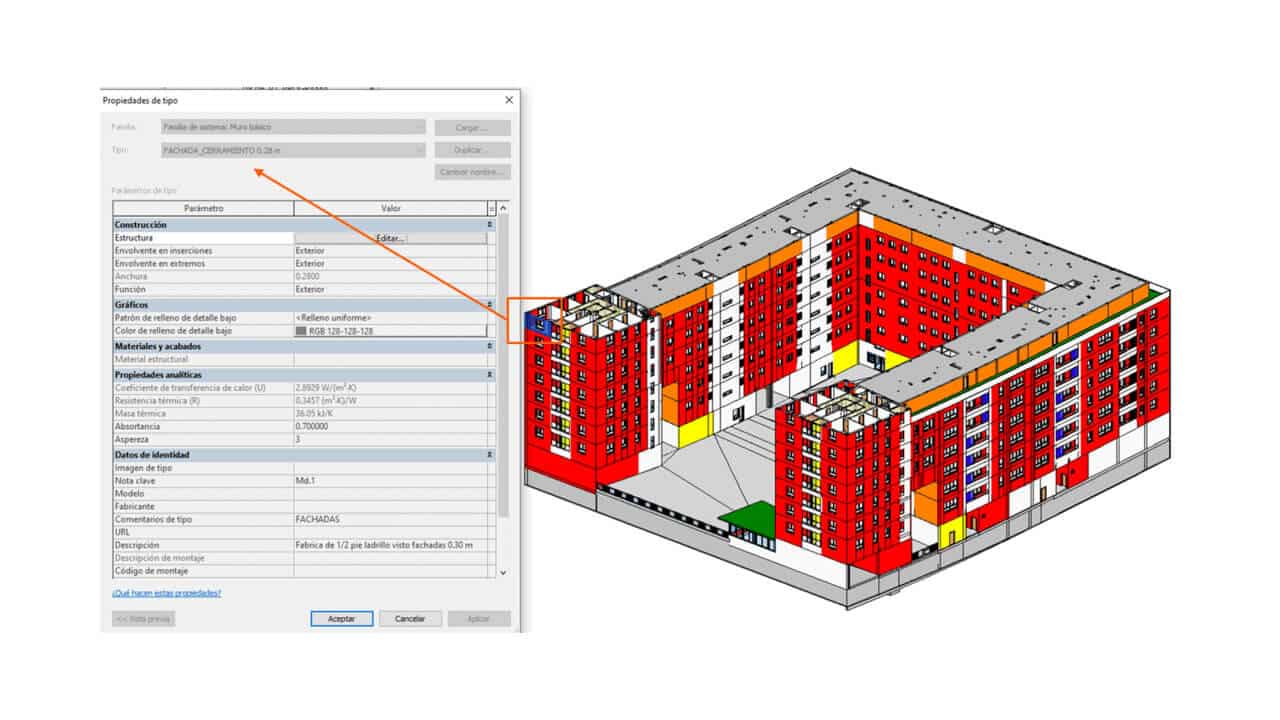Click the Masa térmica value 36.05 kJ/K
This screenshot has height=720, width=1280.
tap(390, 413)
